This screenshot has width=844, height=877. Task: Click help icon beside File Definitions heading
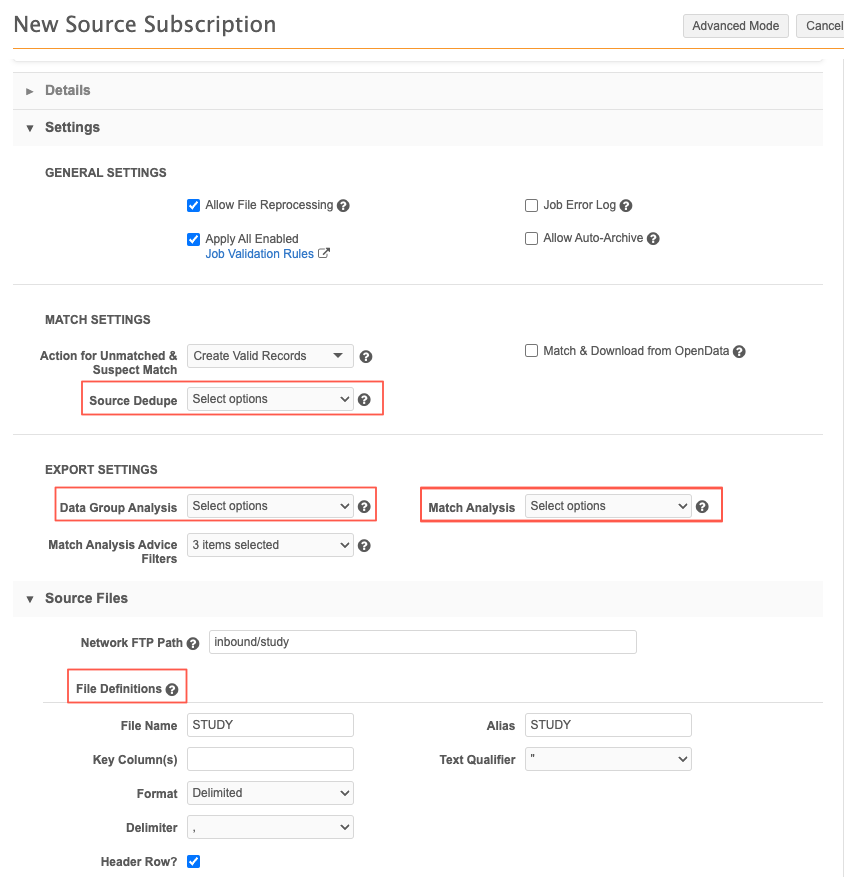[x=172, y=690]
